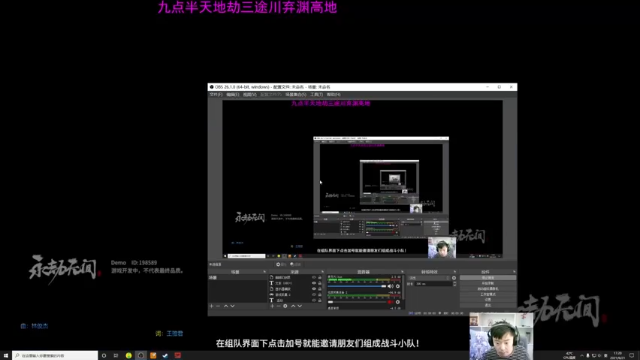
Task: Pop out the 来源 dock using its header icon
Action: (x=322, y=272)
